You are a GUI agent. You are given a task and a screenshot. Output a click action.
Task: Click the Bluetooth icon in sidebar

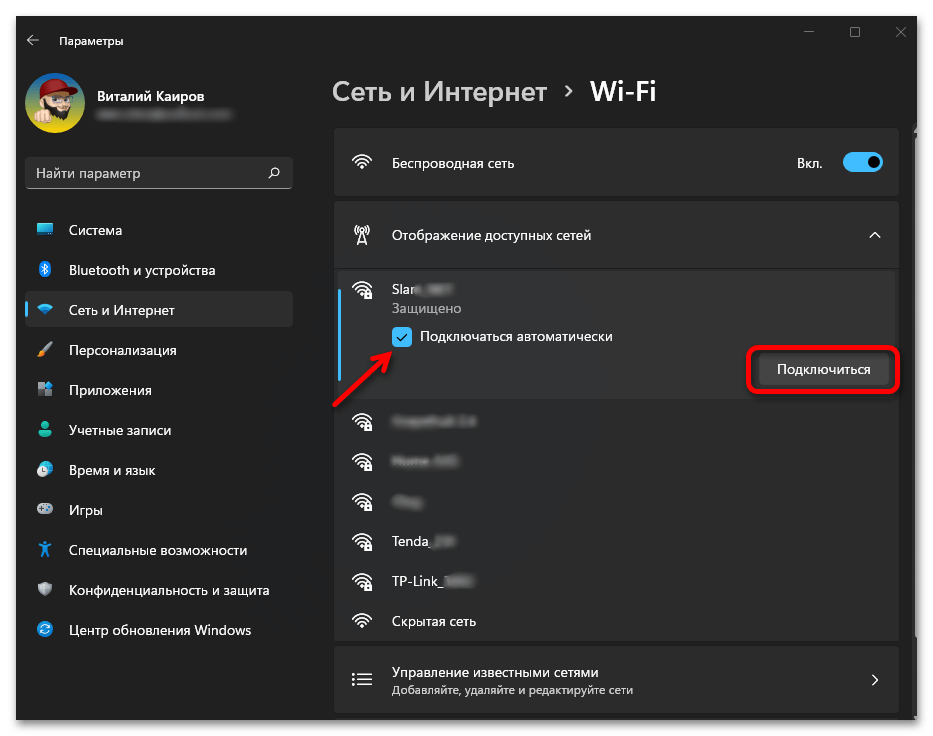(x=45, y=269)
